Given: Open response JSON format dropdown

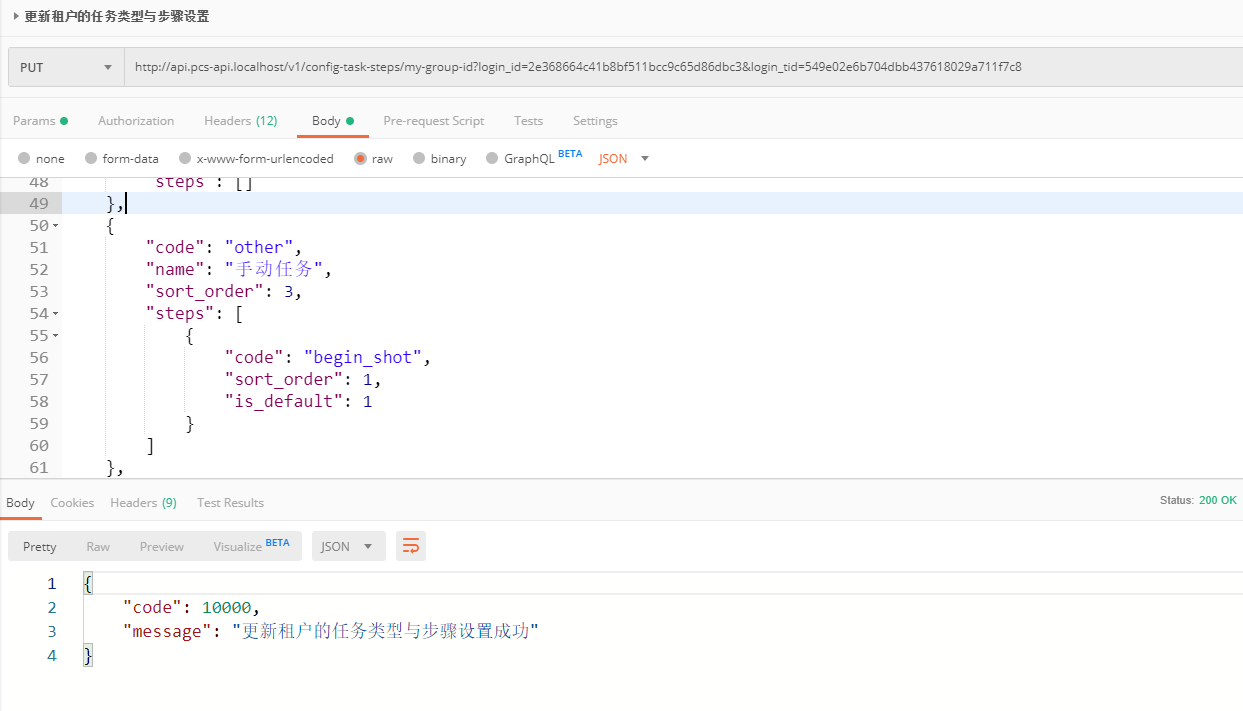Looking at the screenshot, I should 348,546.
